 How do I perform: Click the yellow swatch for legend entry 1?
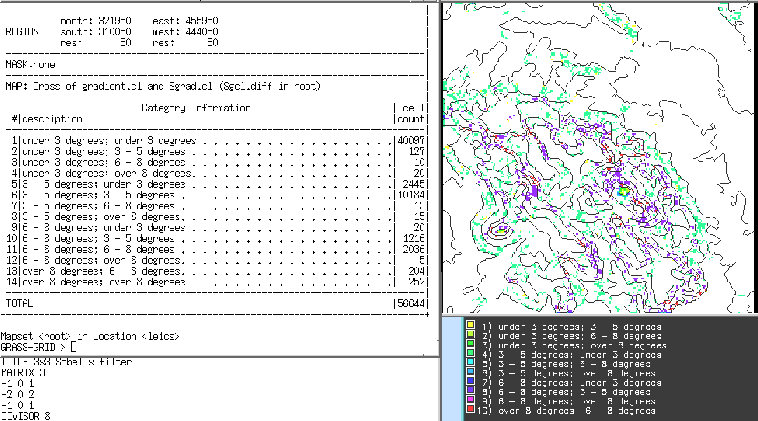tap(470, 325)
